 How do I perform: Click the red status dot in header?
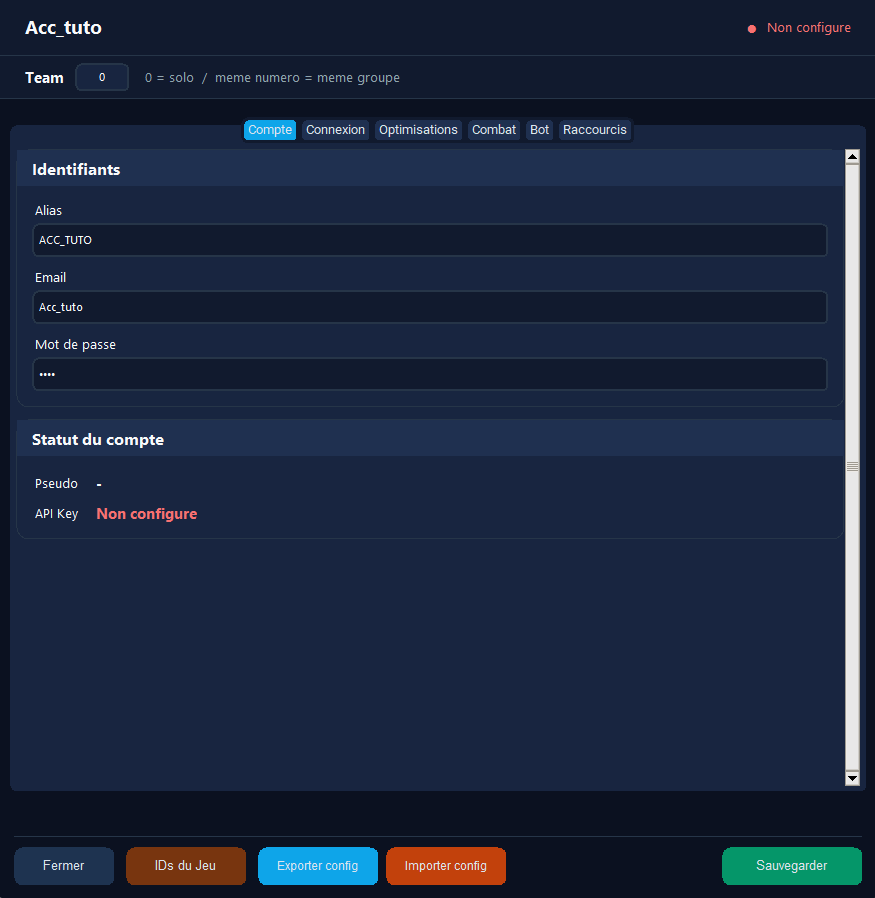point(752,29)
